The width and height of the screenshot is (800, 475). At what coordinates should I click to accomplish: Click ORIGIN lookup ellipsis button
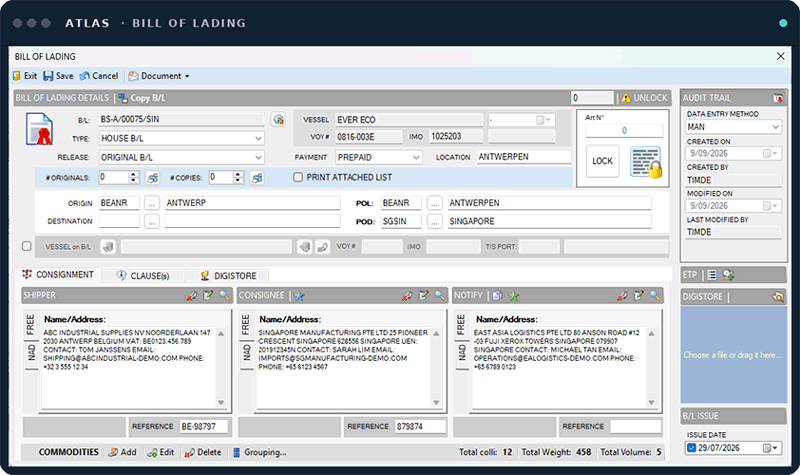(x=152, y=203)
